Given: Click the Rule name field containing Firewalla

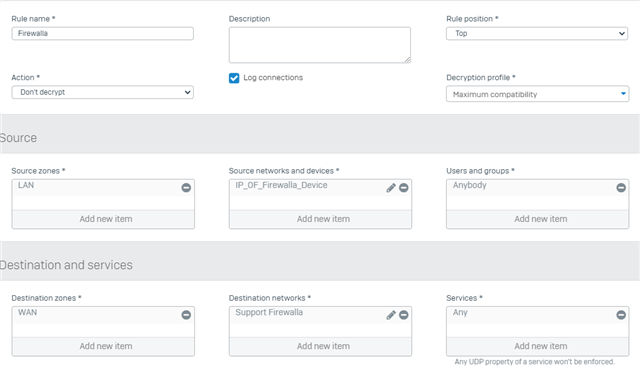Looking at the screenshot, I should 102,33.
